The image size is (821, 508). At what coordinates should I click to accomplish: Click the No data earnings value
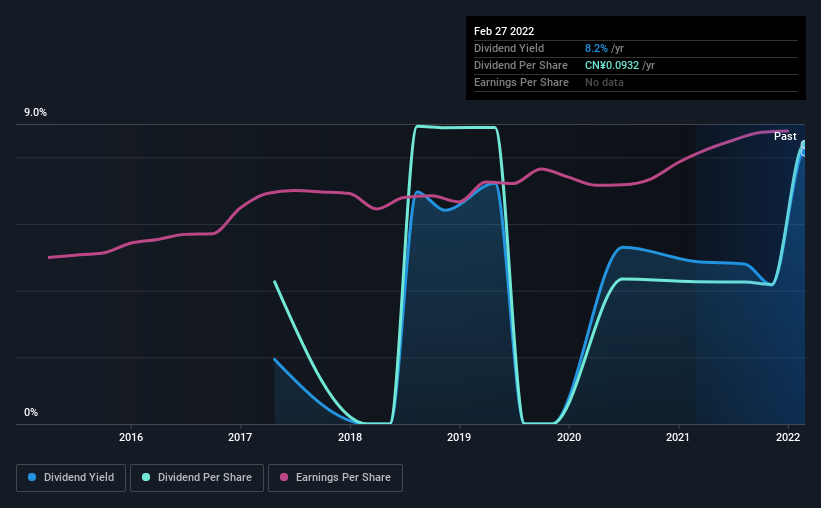coord(604,82)
